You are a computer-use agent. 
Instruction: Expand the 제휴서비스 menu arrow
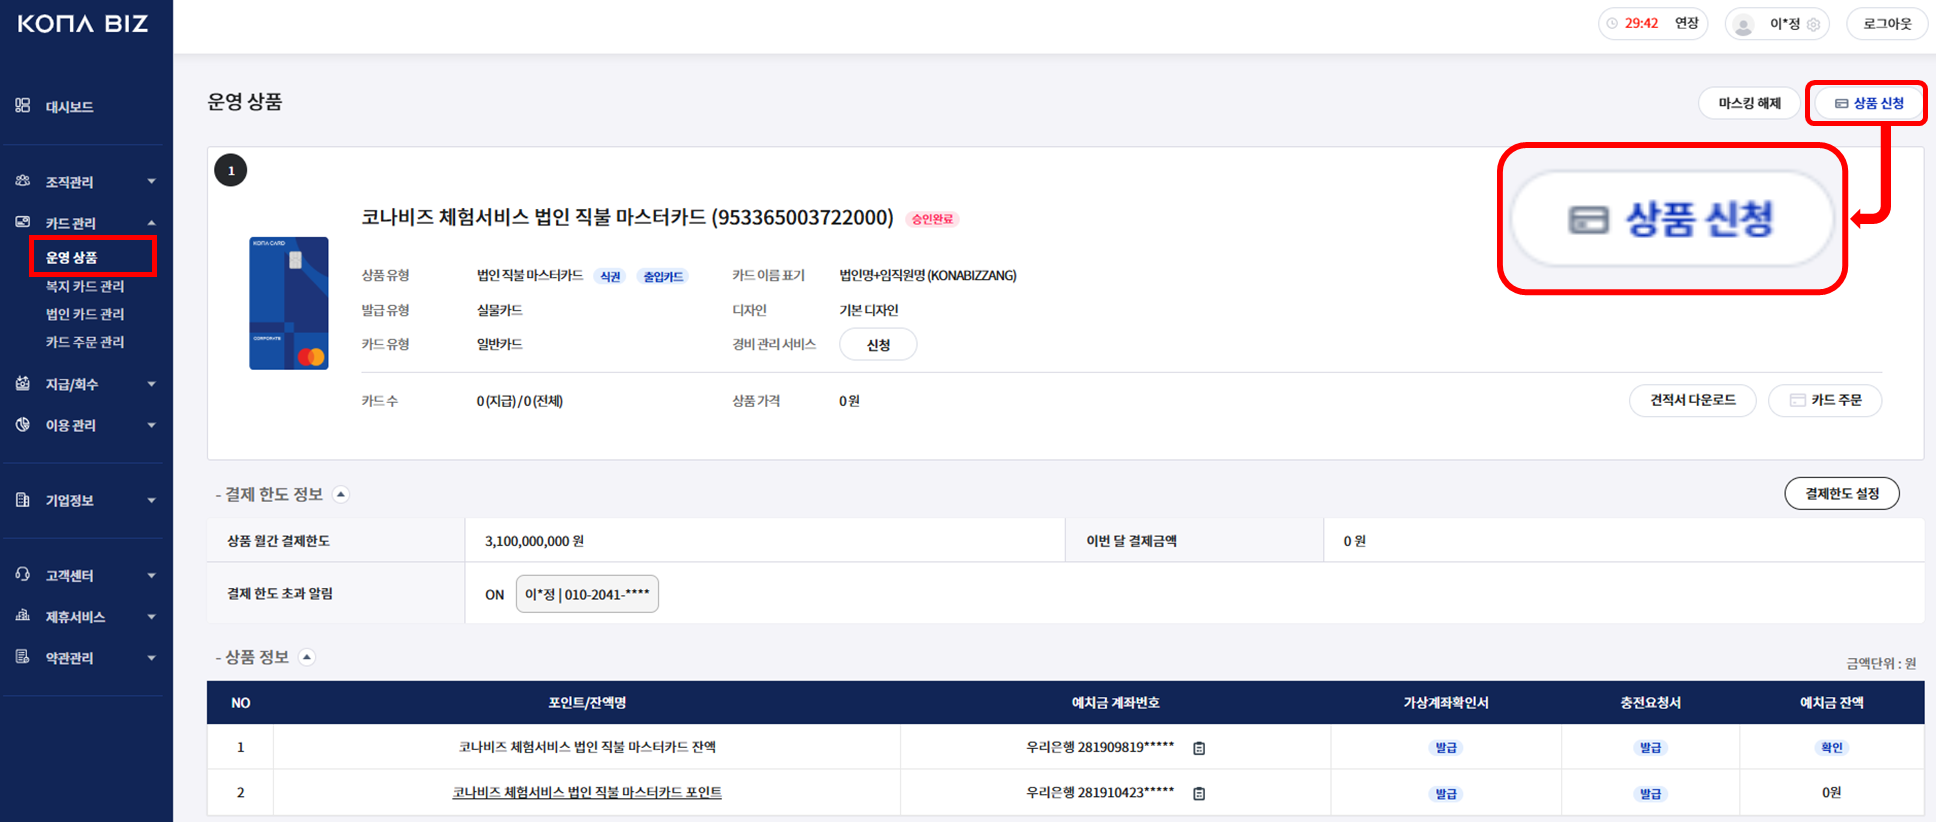[152, 616]
